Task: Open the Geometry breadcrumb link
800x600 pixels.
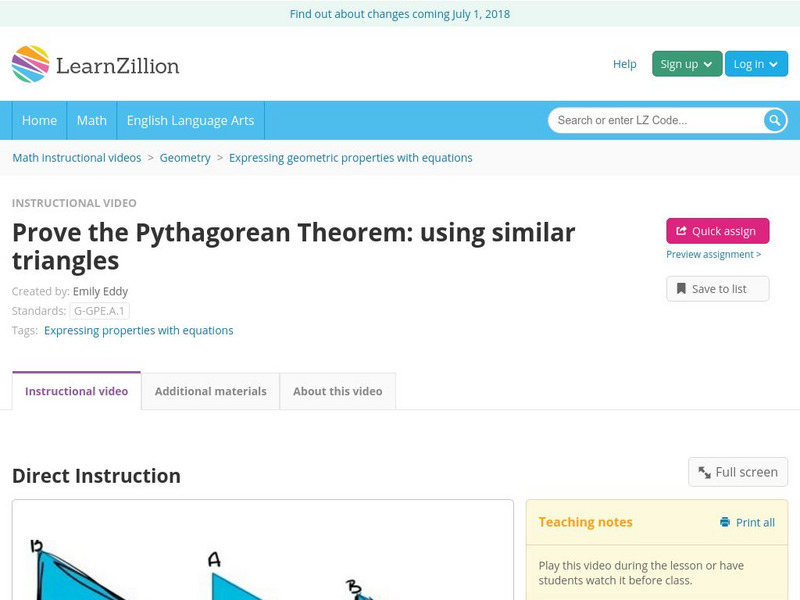Action: (x=185, y=158)
